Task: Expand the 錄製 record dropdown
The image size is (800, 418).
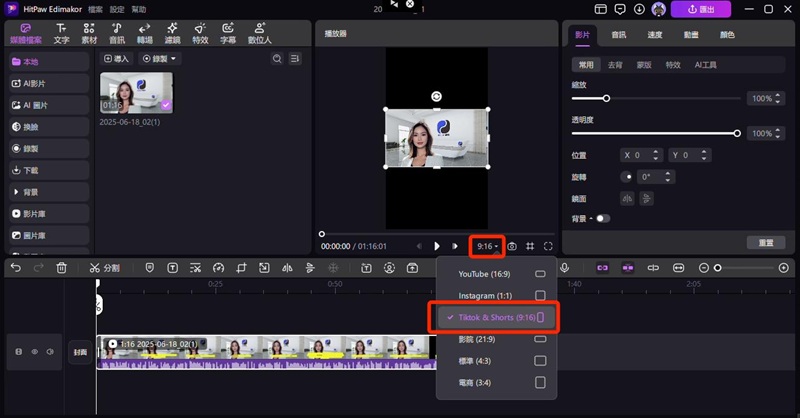Action: pyautogui.click(x=160, y=59)
